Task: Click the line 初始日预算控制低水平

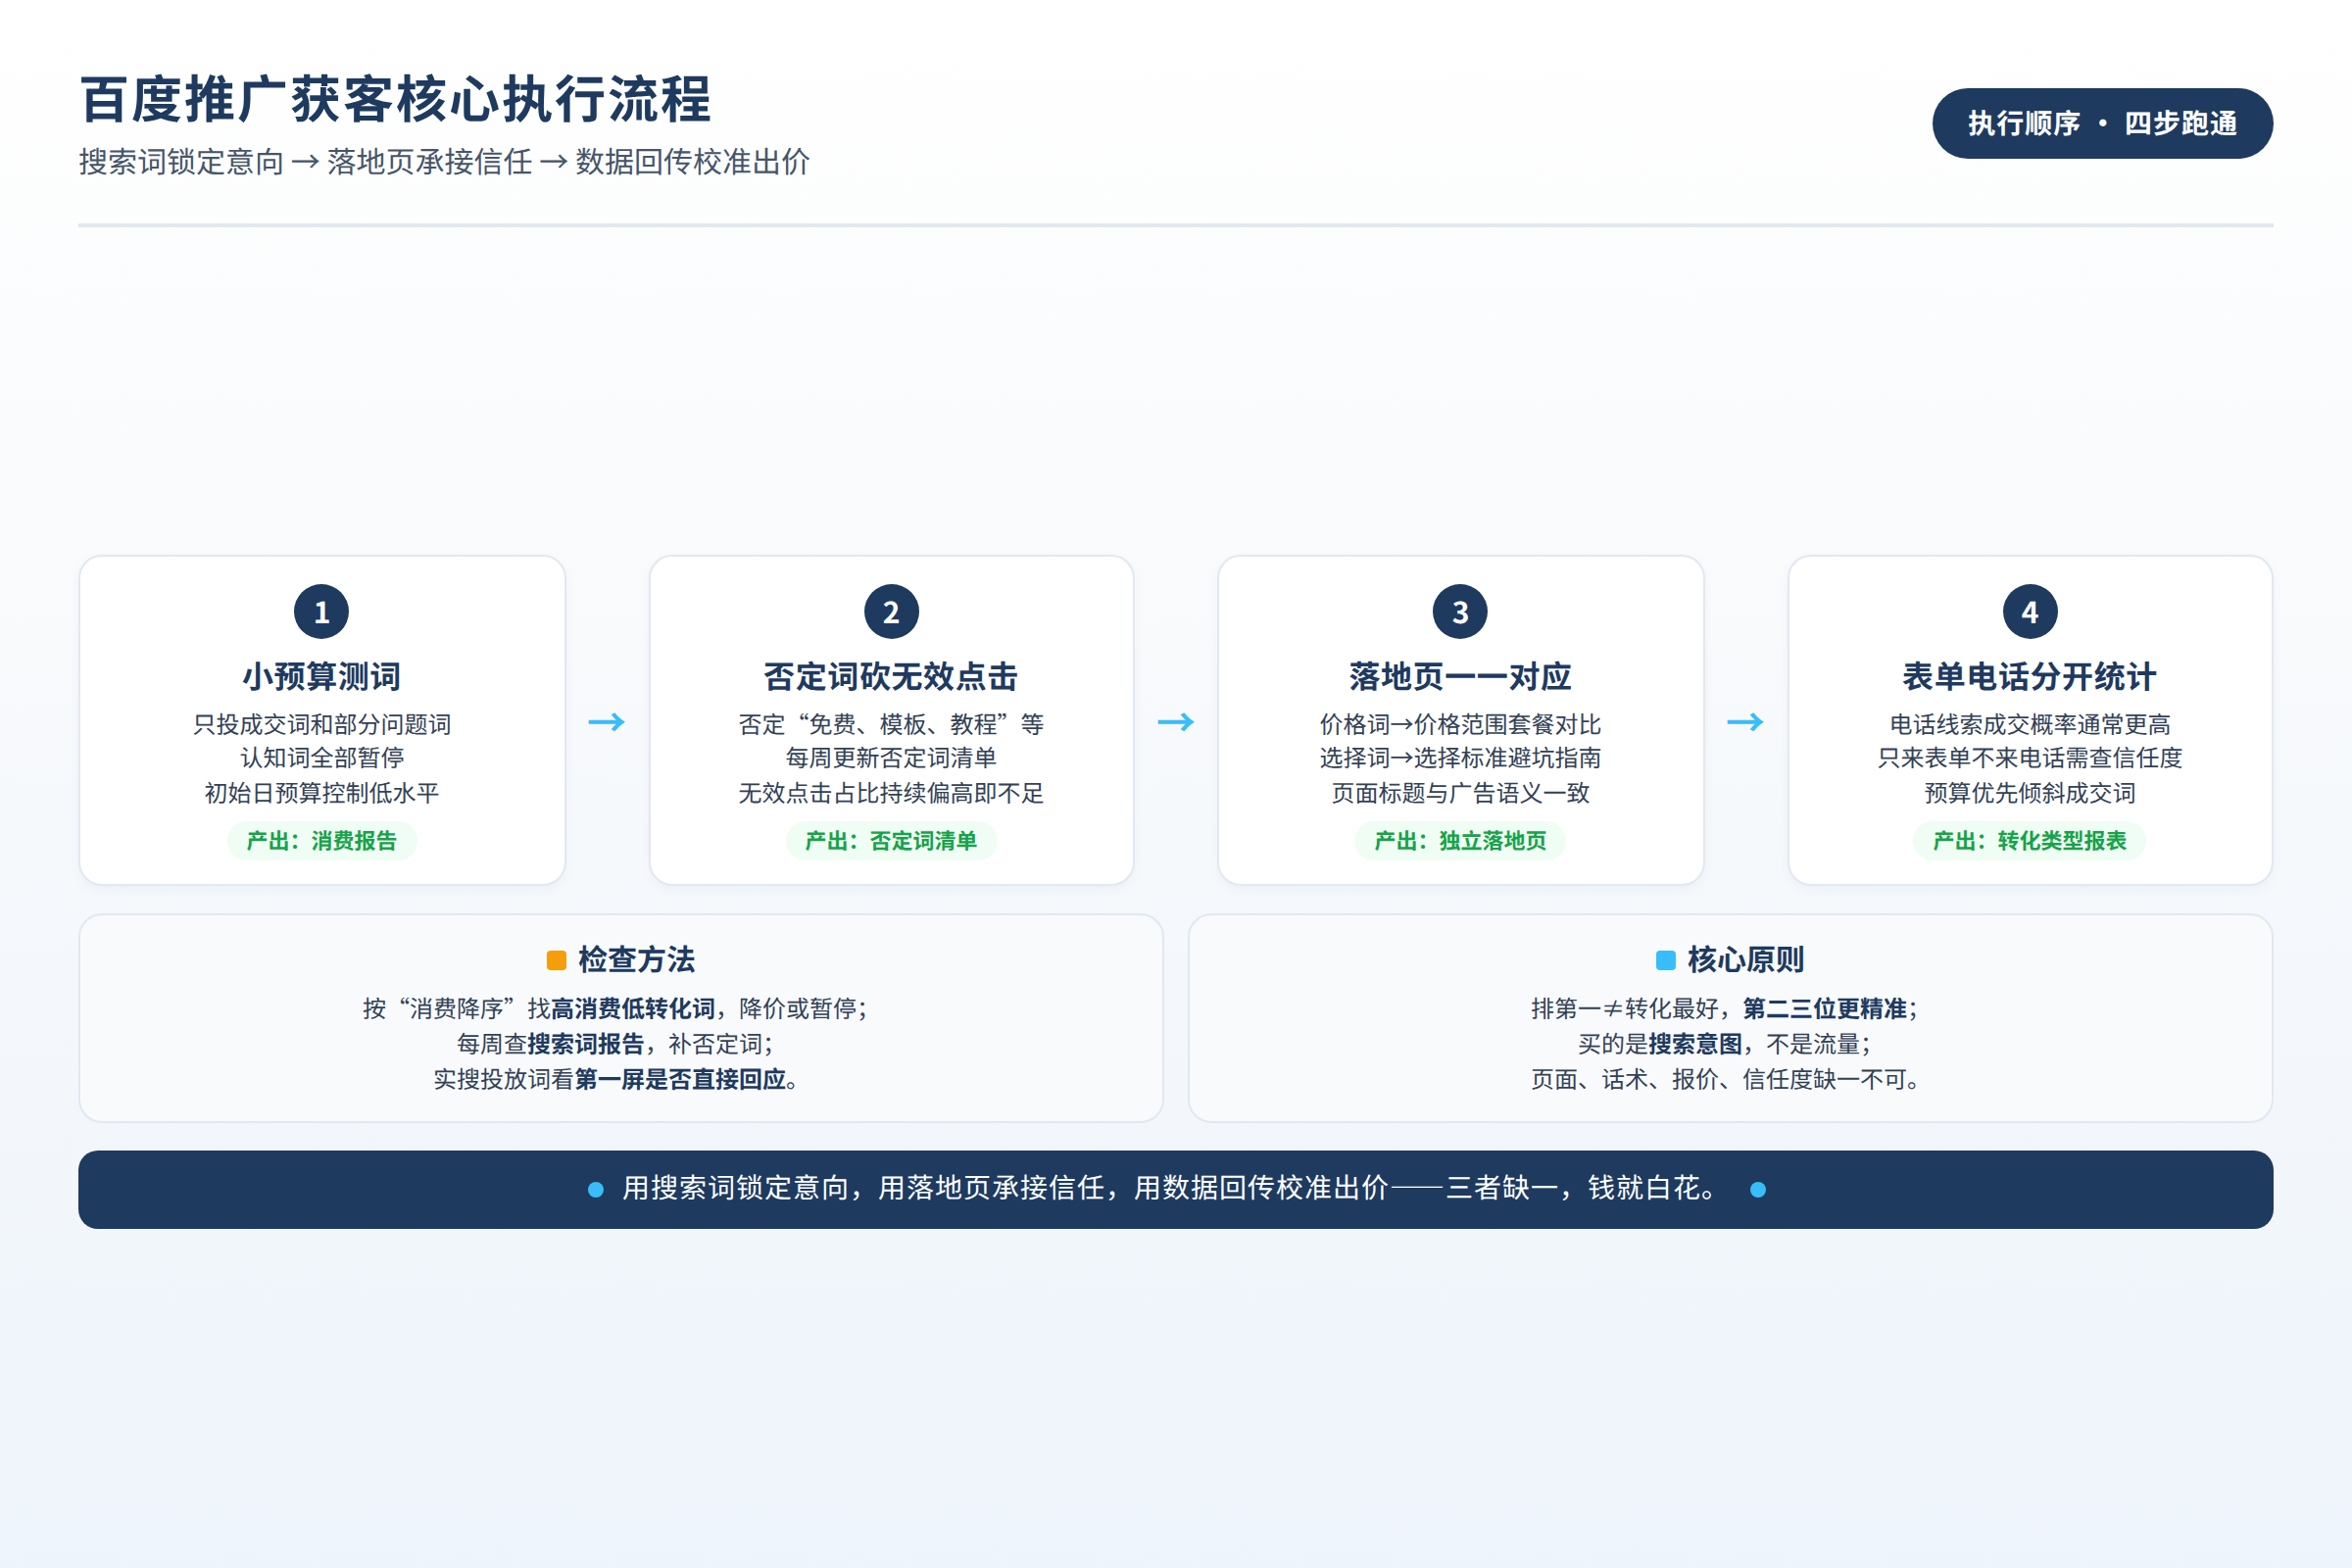Action: pyautogui.click(x=322, y=793)
